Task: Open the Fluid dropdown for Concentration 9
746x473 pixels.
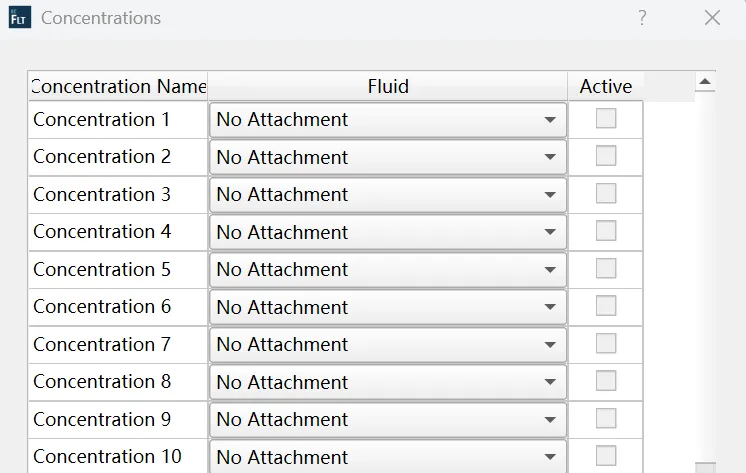Action: tap(387, 419)
